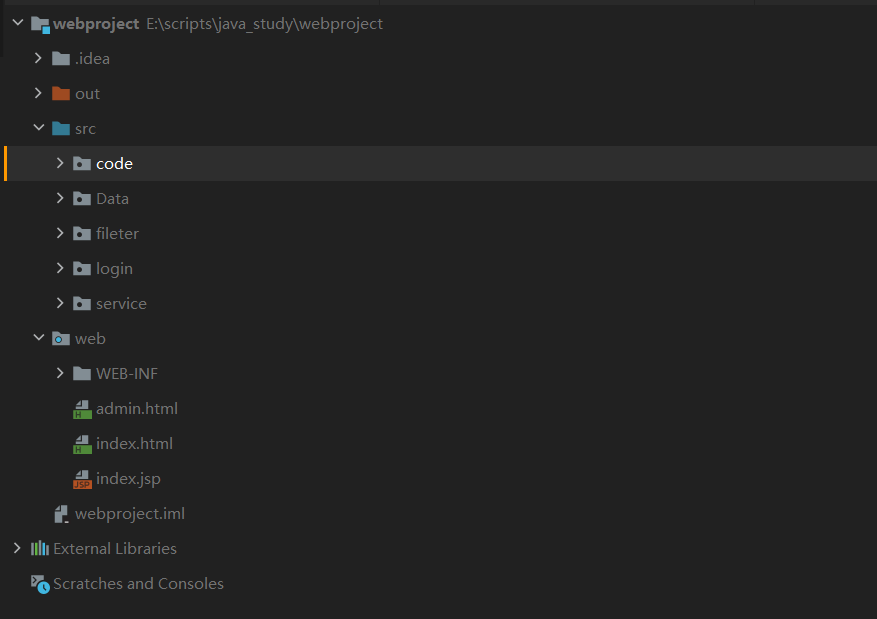Select the orange out folder icon
This screenshot has width=877, height=619.
[x=60, y=93]
